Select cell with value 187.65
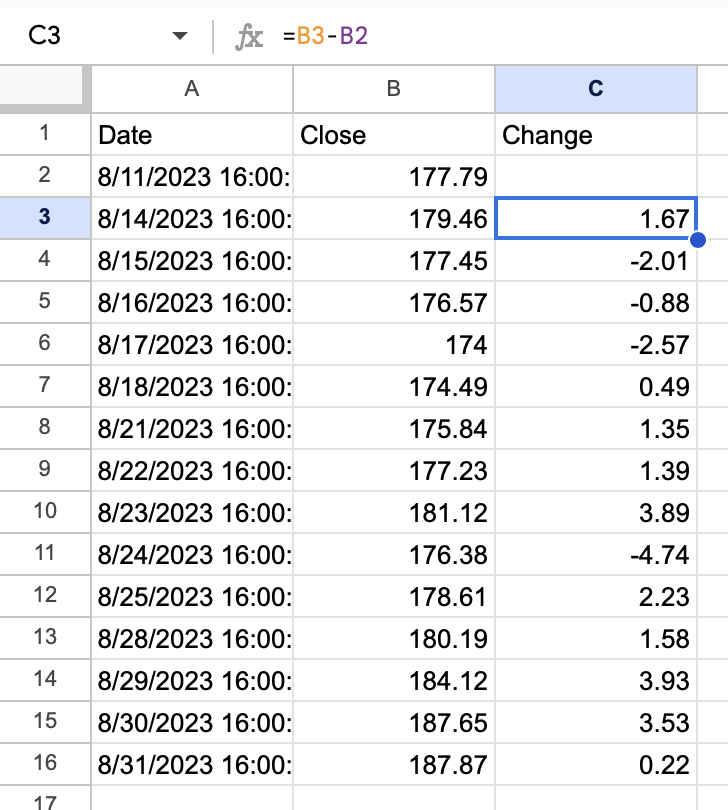 (394, 722)
